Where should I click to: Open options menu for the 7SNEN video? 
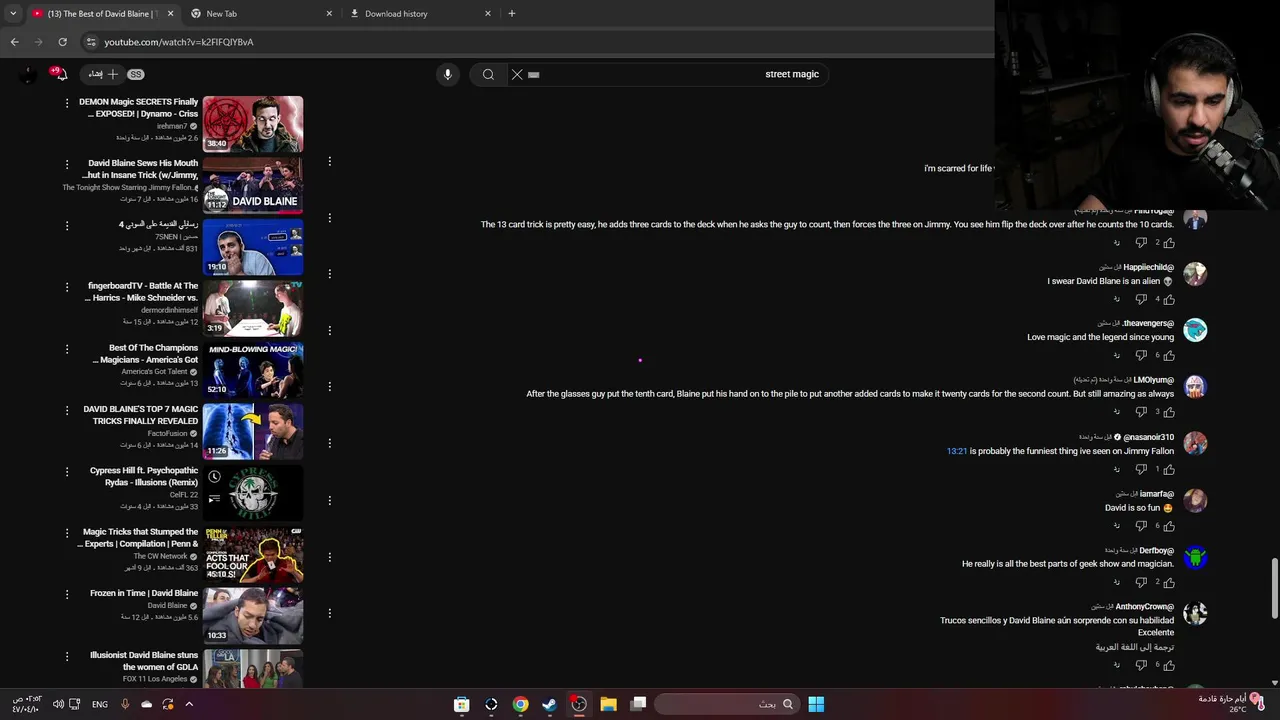click(x=67, y=226)
